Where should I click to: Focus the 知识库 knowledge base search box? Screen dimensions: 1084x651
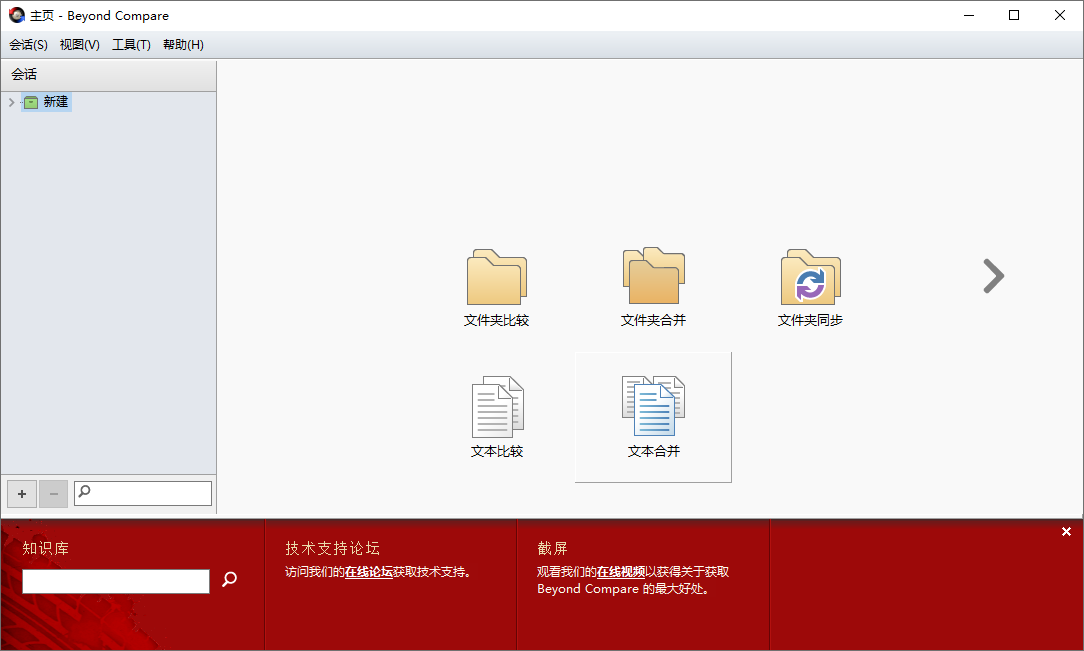(116, 581)
